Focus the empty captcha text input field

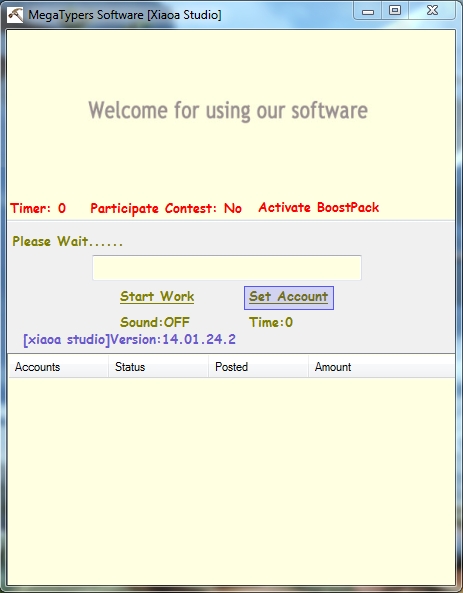[x=227, y=268]
